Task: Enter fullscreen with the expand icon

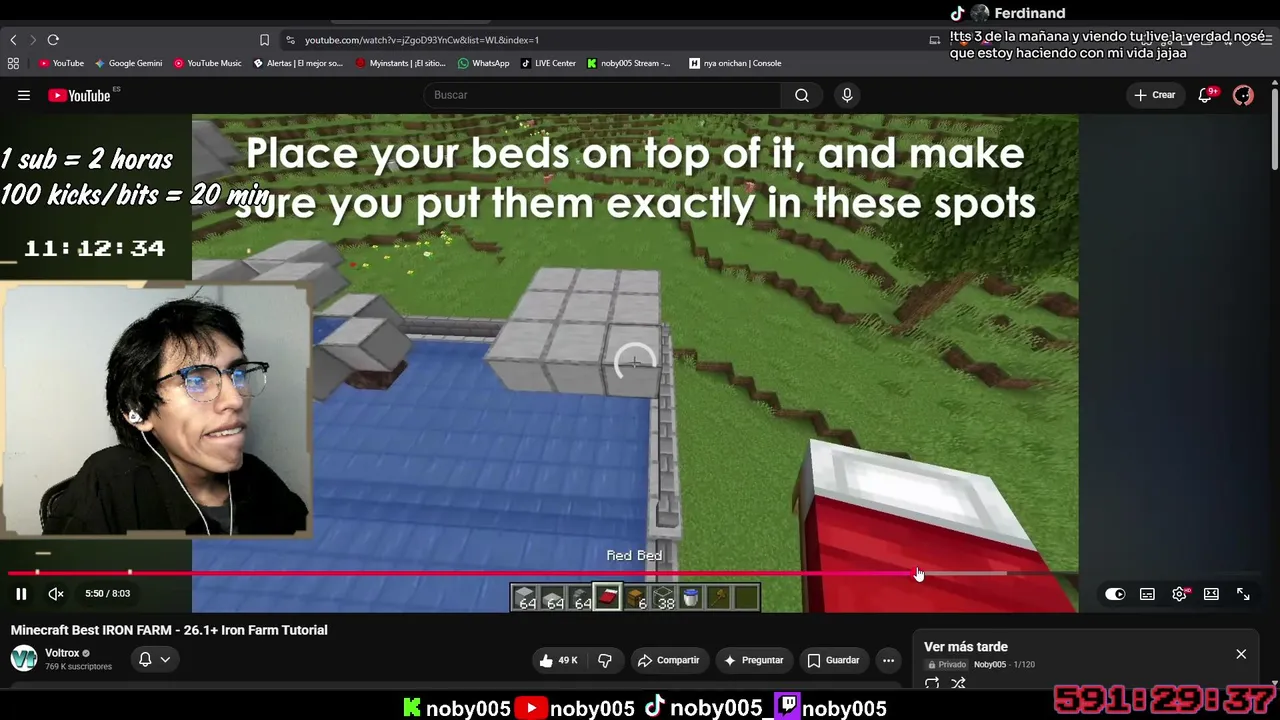Action: 1243,594
